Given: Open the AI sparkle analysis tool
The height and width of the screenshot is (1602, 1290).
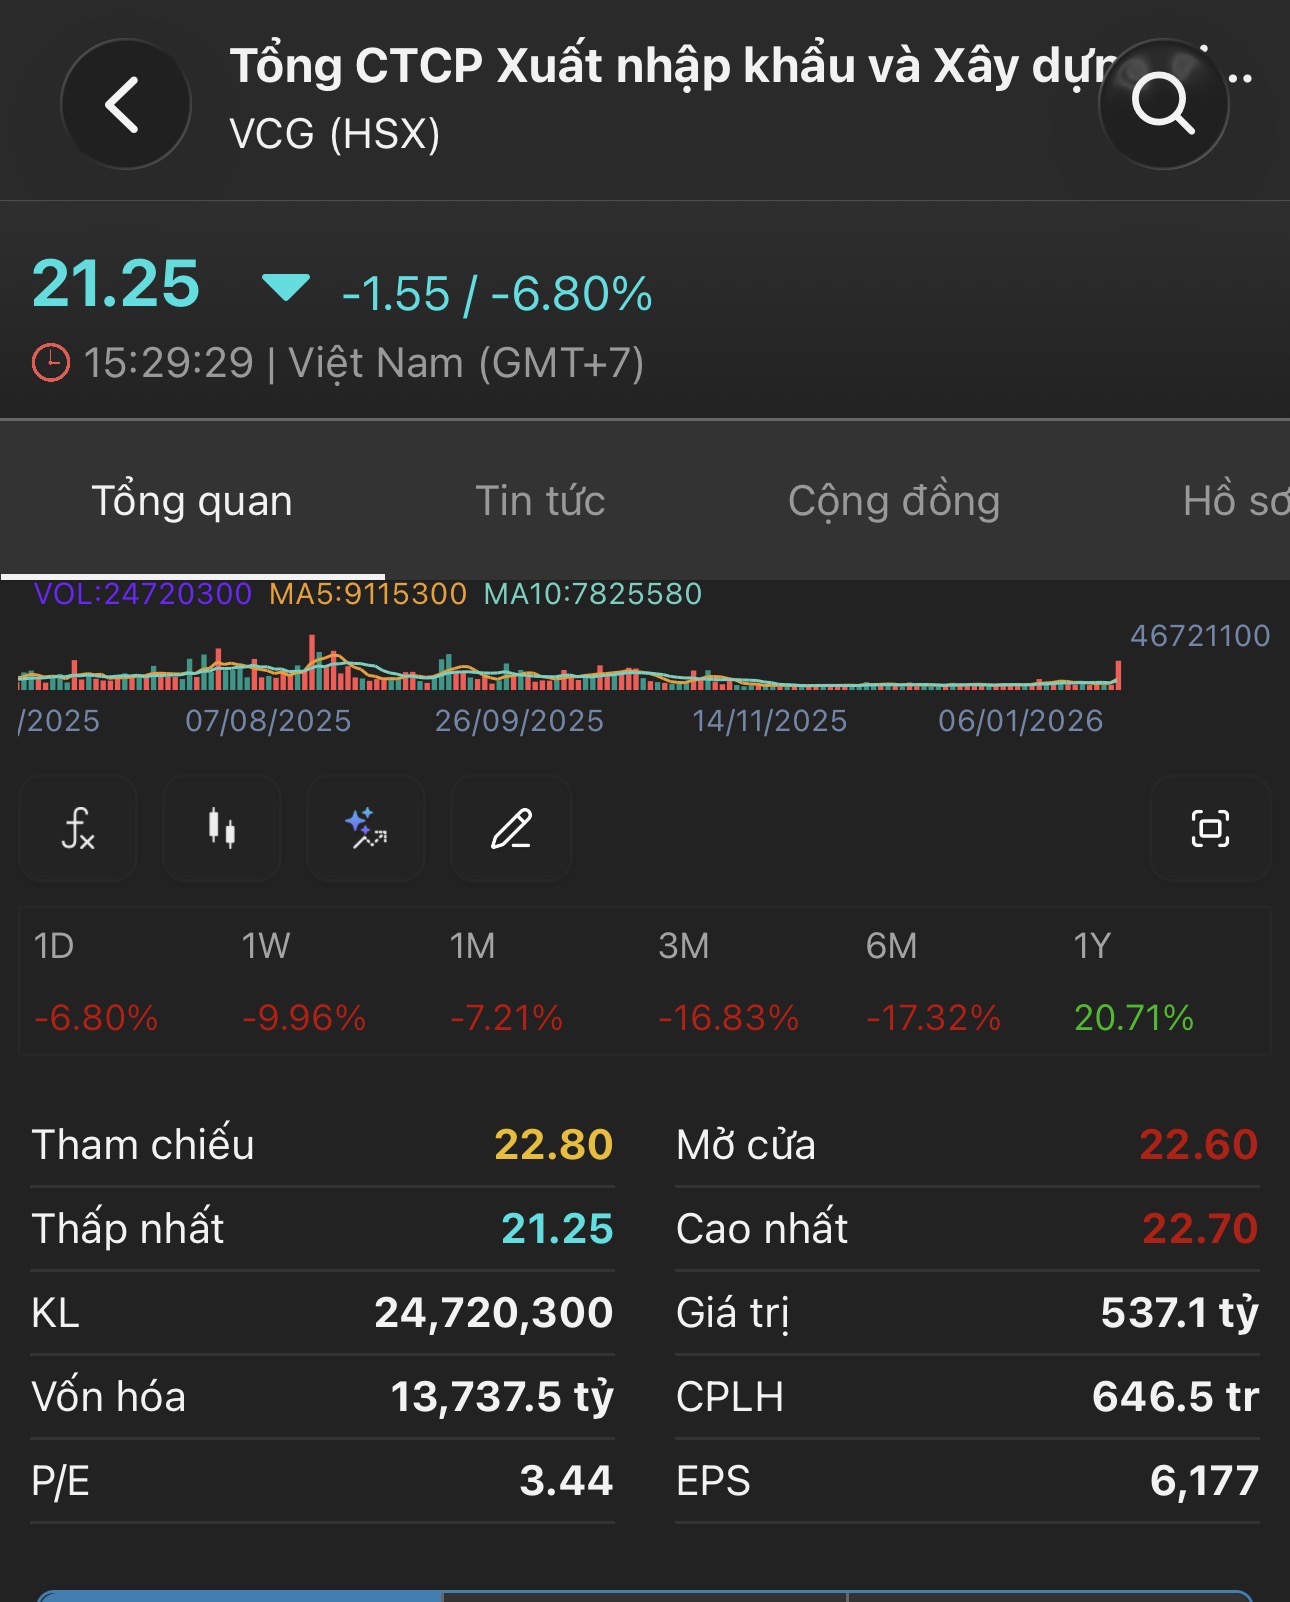Looking at the screenshot, I should (x=366, y=829).
